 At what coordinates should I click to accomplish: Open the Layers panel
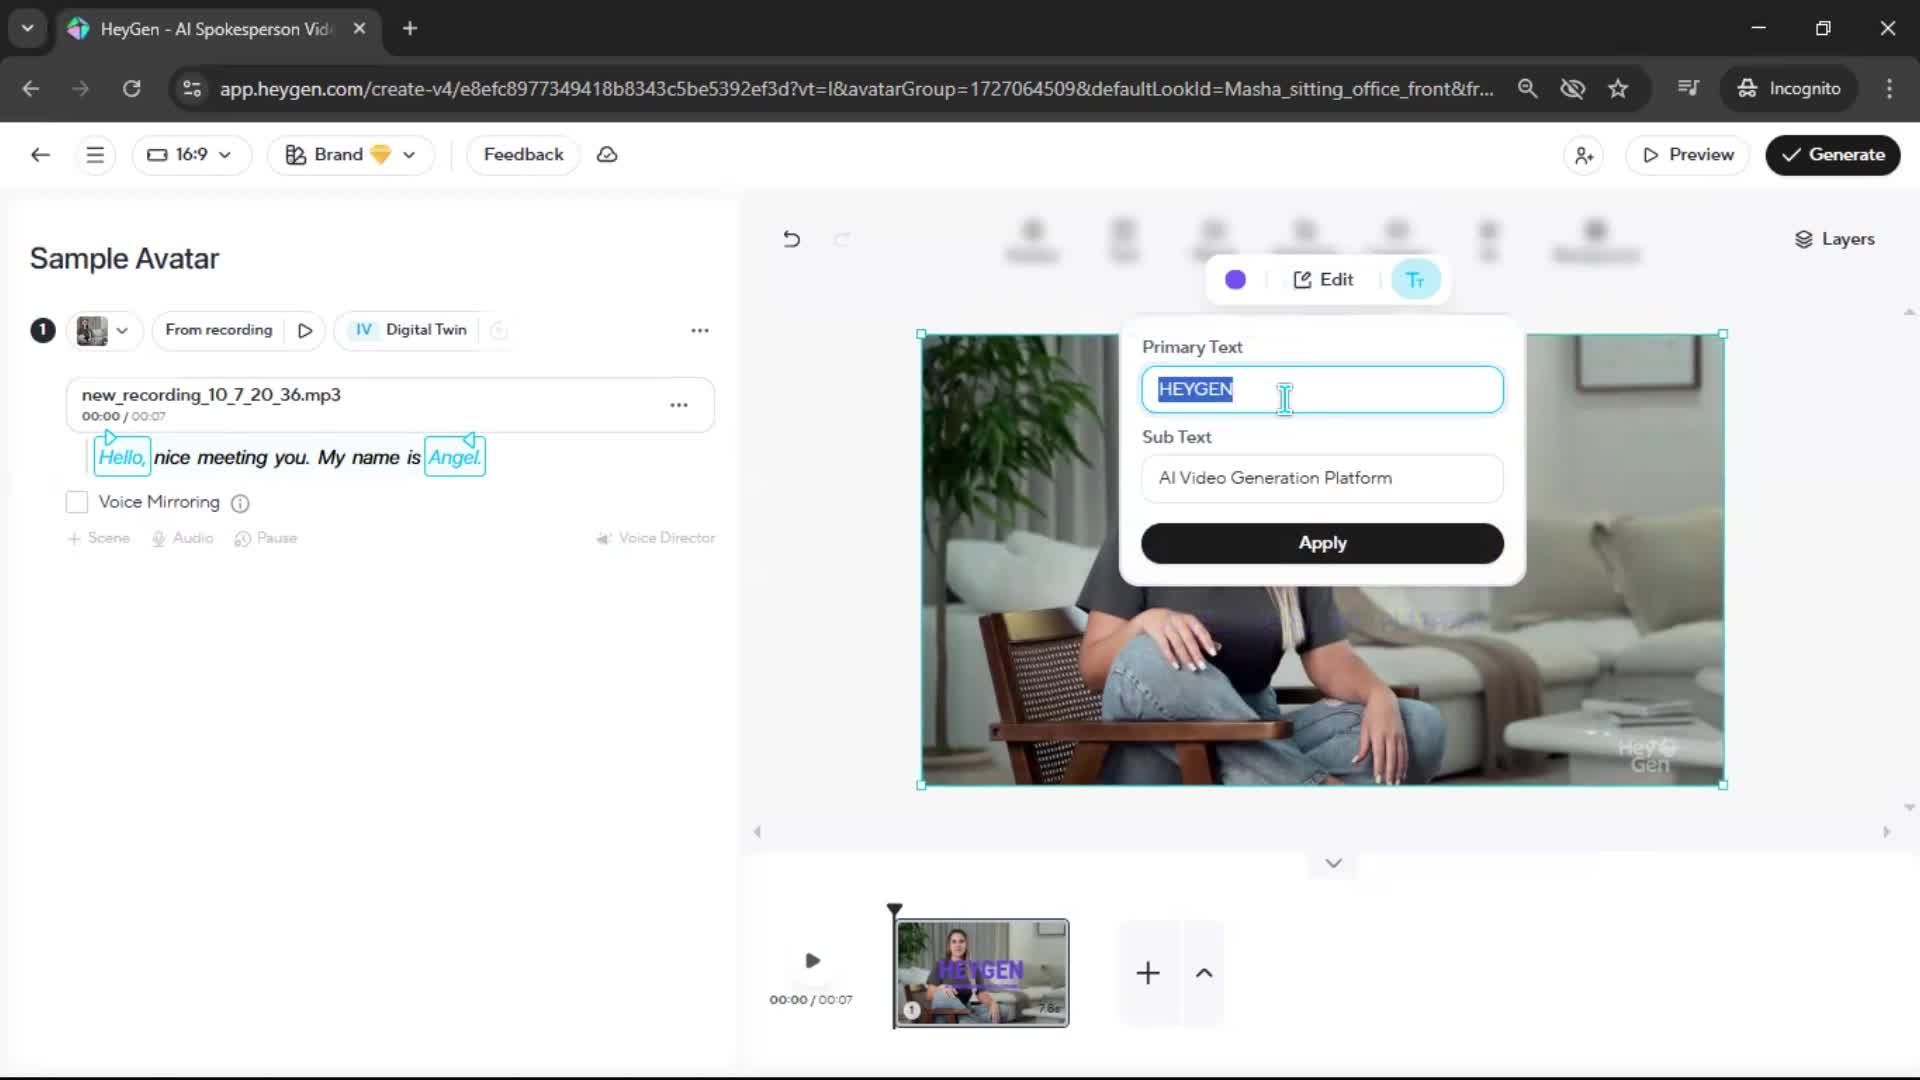coord(1834,239)
